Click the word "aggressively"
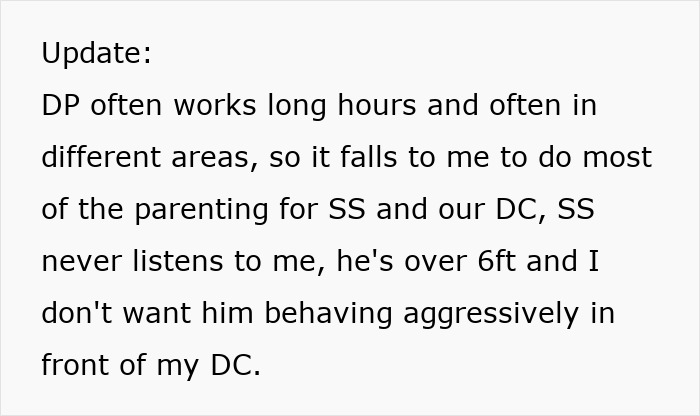700x416 pixels. [491, 313]
